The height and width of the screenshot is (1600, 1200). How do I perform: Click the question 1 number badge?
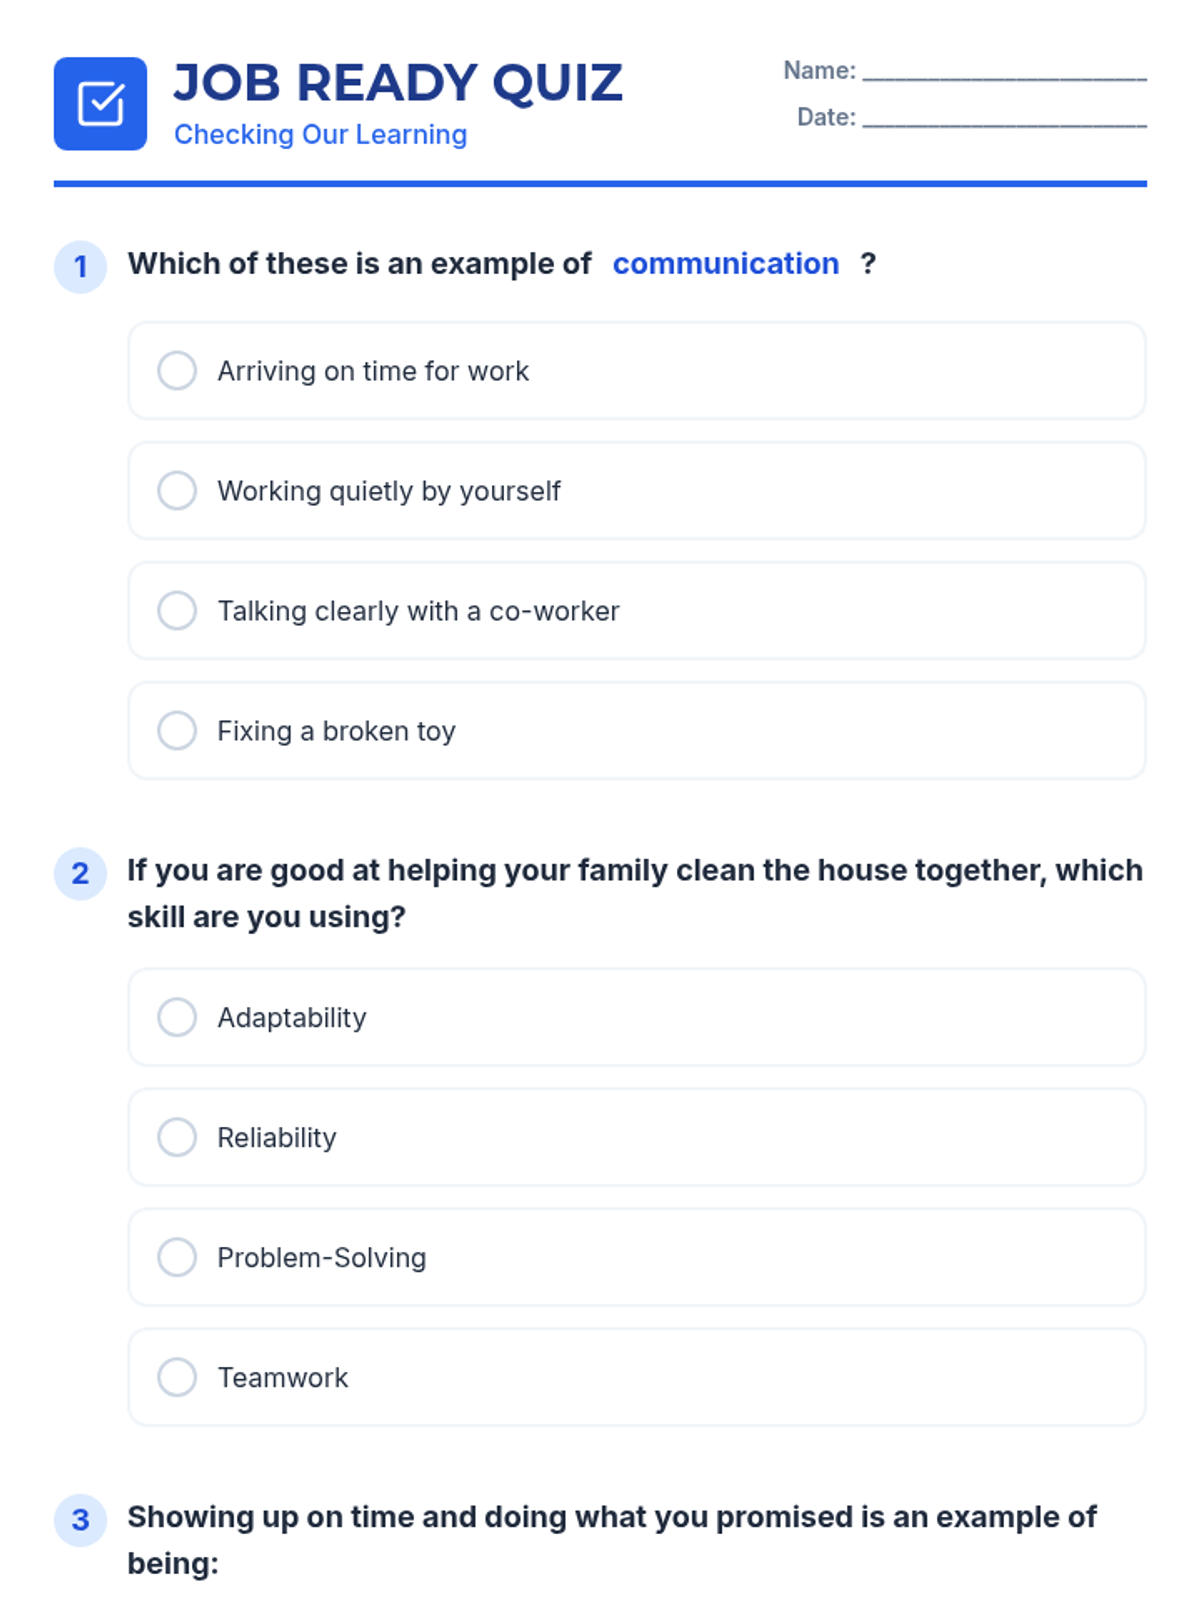(x=80, y=267)
